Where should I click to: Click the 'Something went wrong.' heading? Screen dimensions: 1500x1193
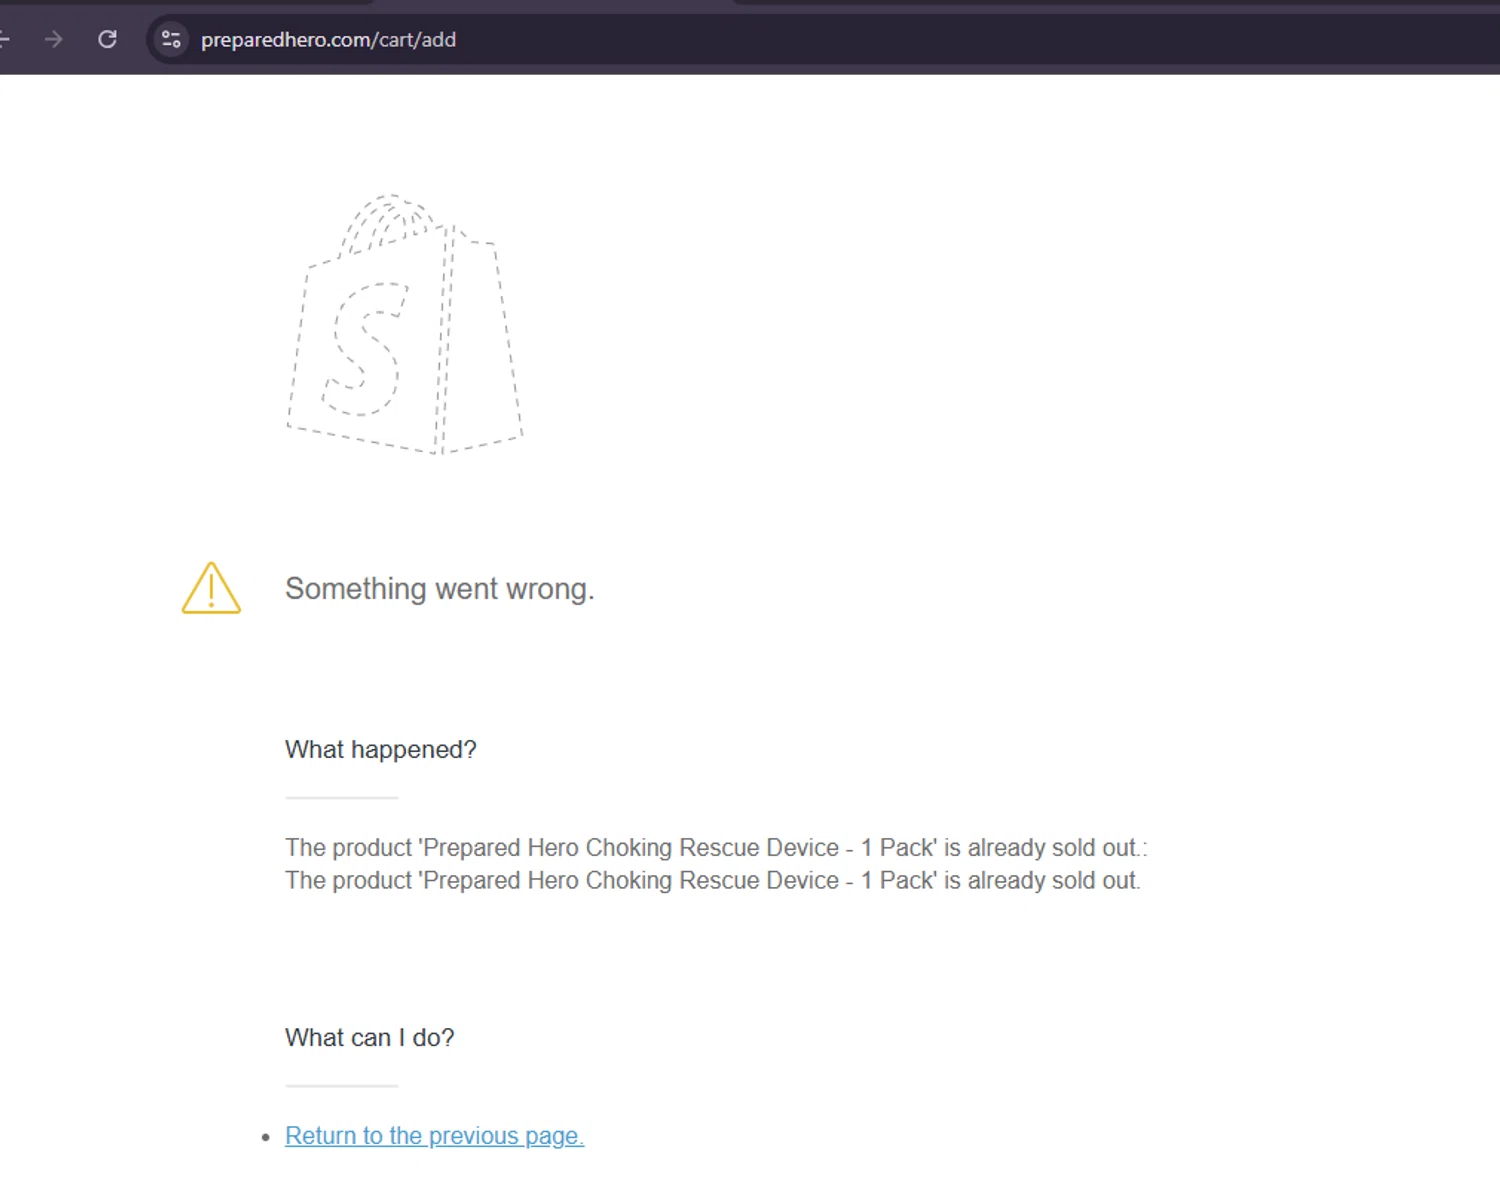(439, 588)
